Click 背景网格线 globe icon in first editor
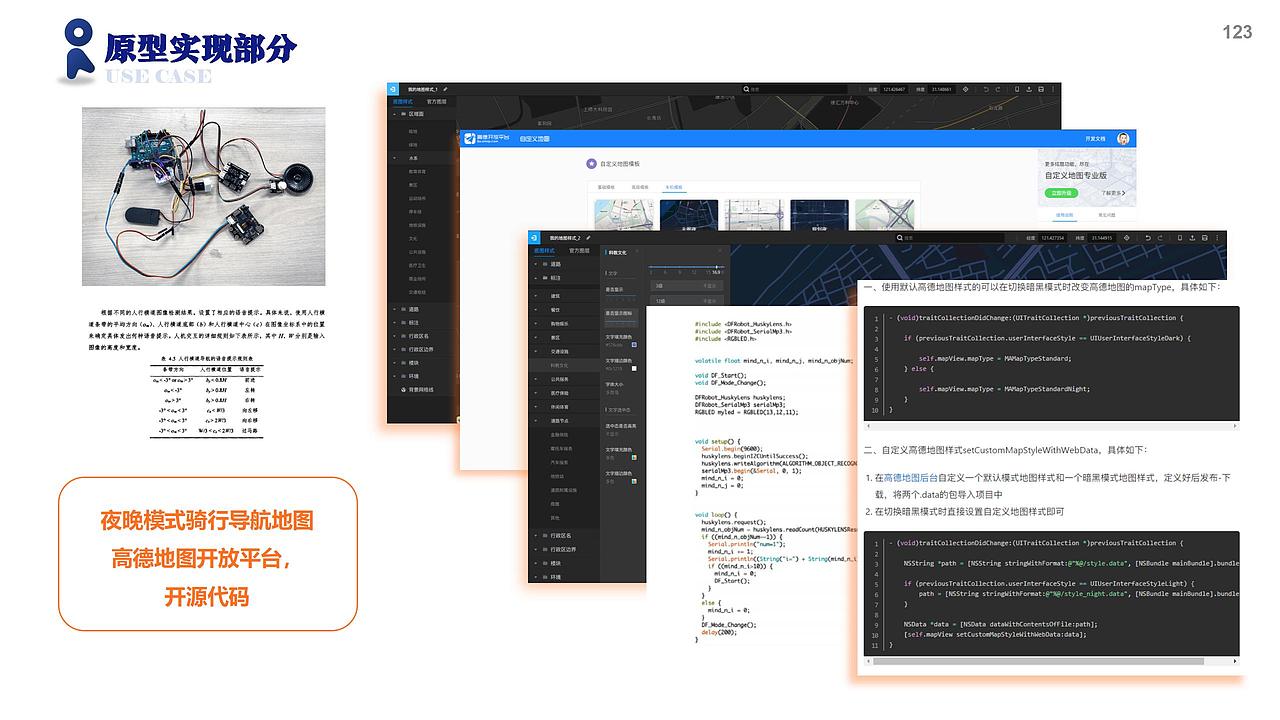Viewport: 1280px width, 720px height. click(x=404, y=389)
